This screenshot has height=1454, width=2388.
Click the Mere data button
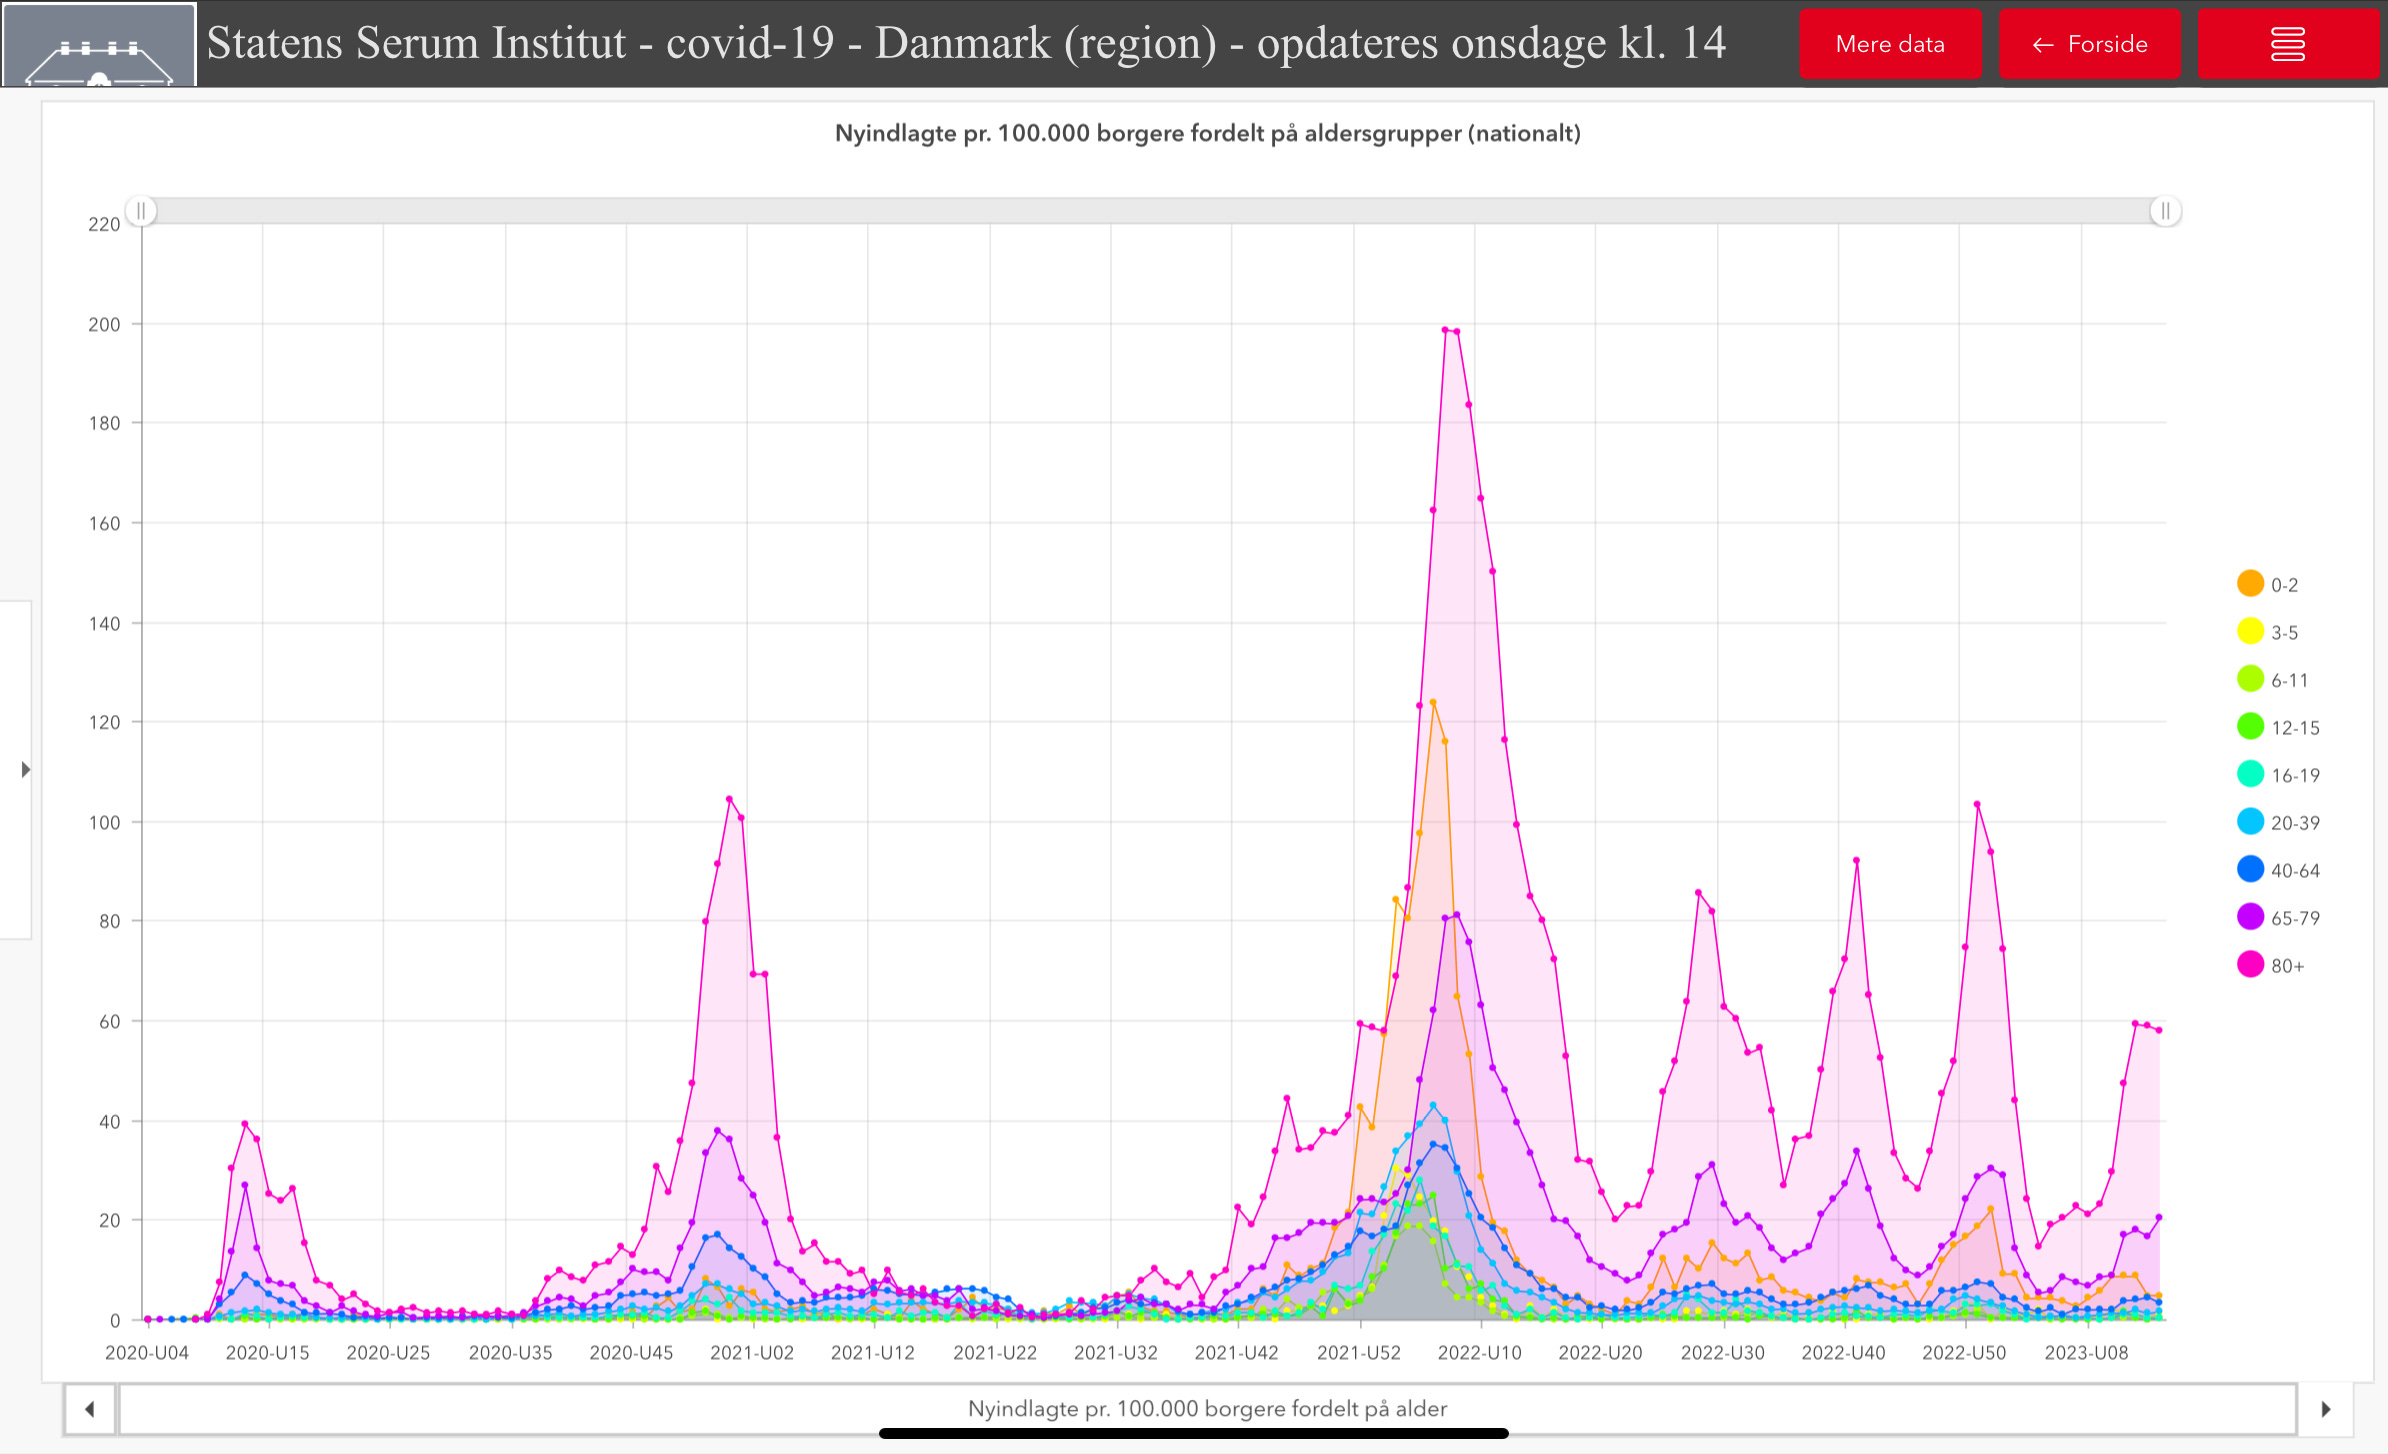click(x=1889, y=44)
